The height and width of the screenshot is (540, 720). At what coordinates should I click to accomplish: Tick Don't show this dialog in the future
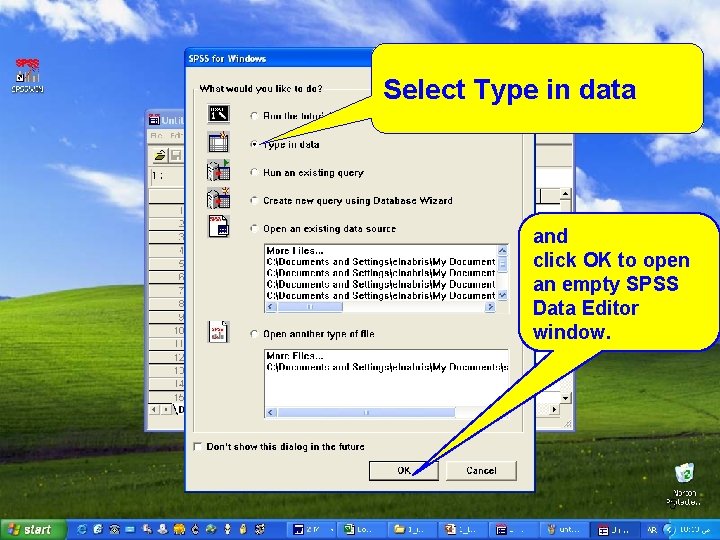pyautogui.click(x=198, y=446)
